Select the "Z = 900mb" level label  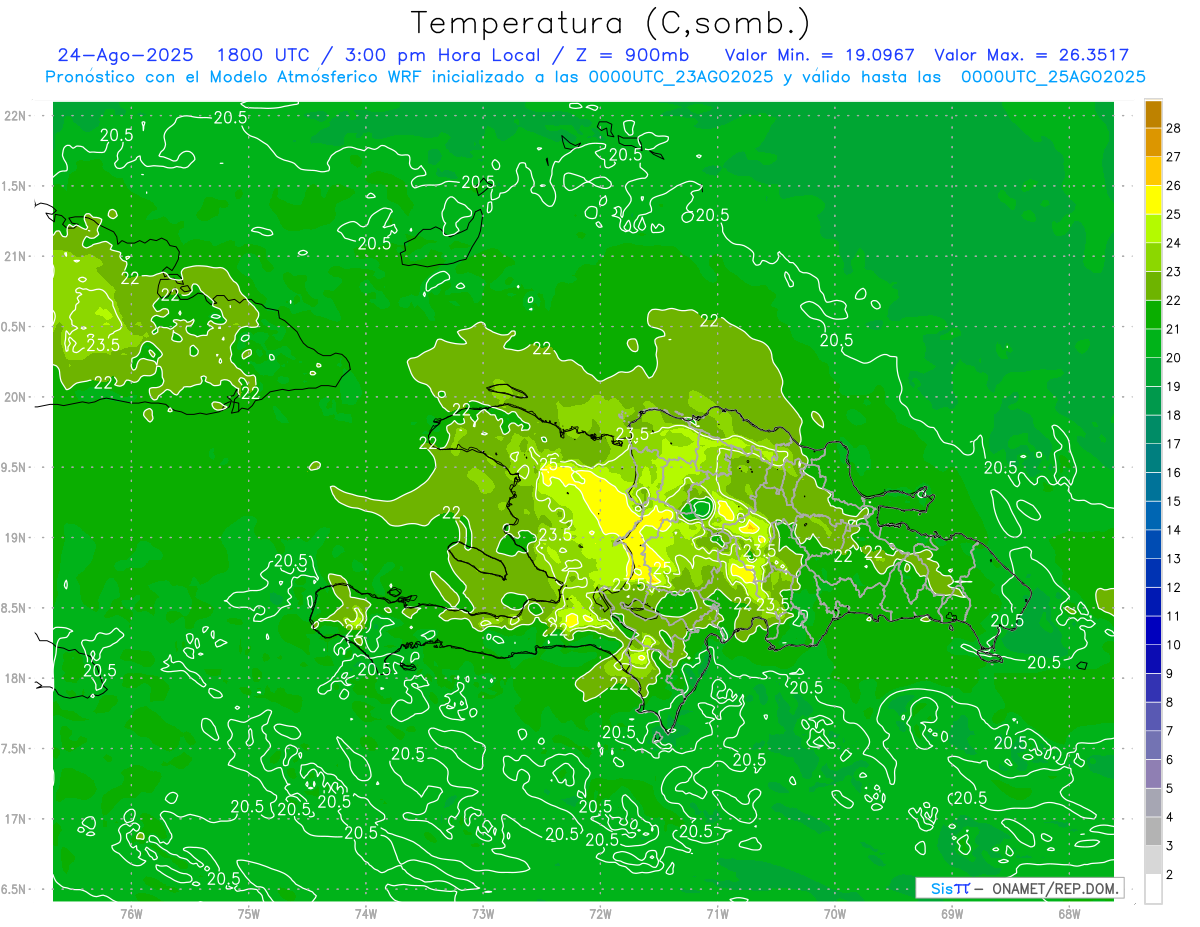coord(632,55)
